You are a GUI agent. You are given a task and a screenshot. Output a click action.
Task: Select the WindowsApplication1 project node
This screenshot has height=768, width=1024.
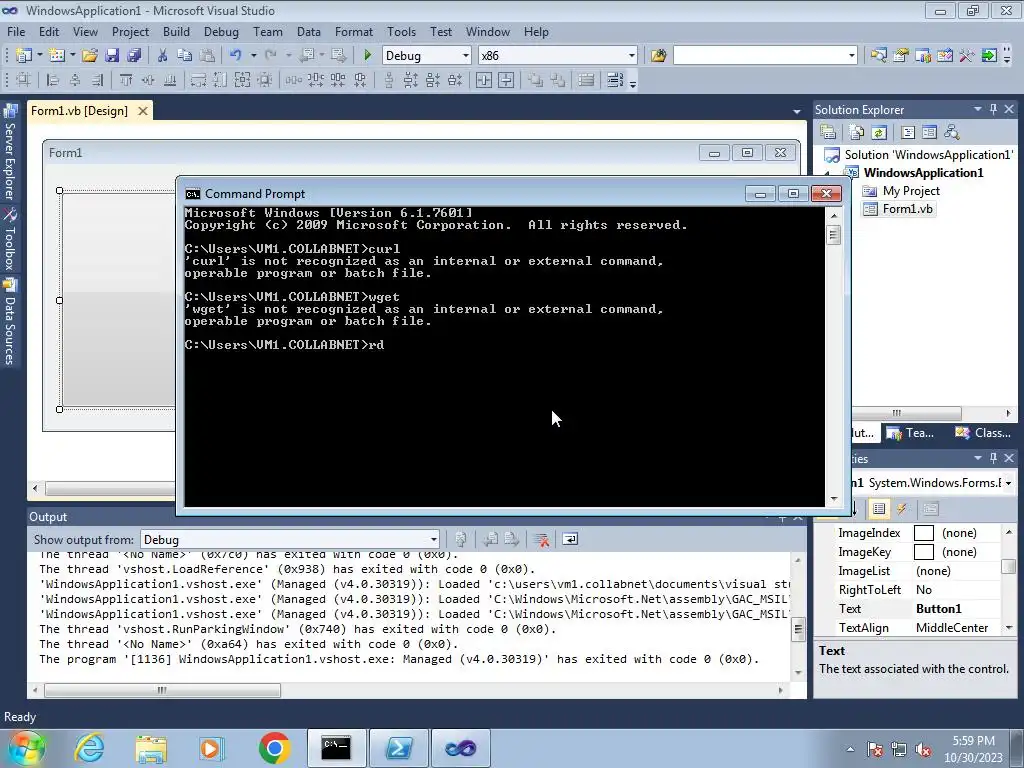point(923,172)
